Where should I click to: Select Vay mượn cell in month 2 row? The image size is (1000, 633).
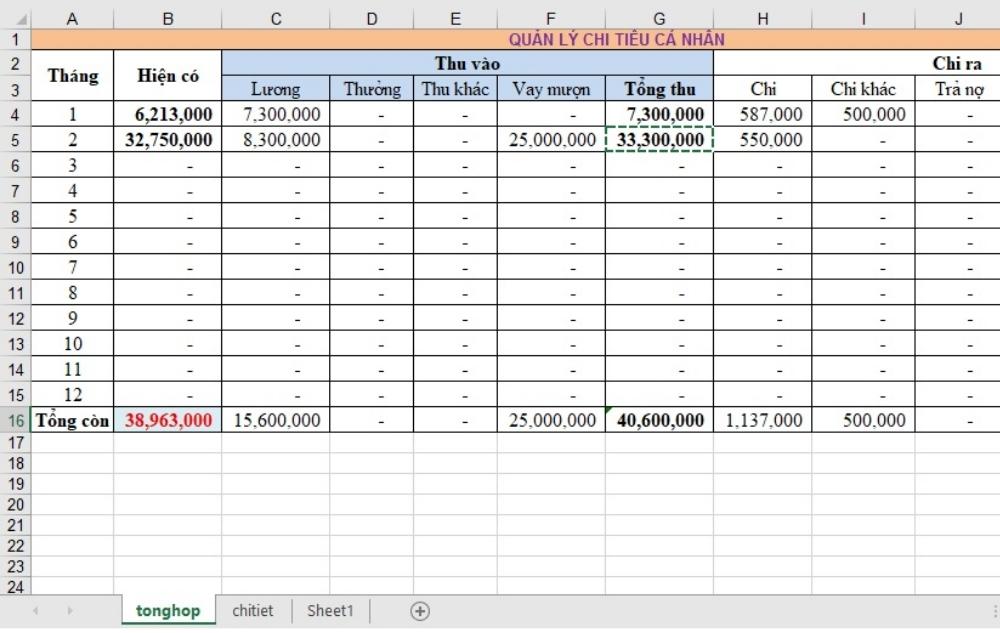551,140
